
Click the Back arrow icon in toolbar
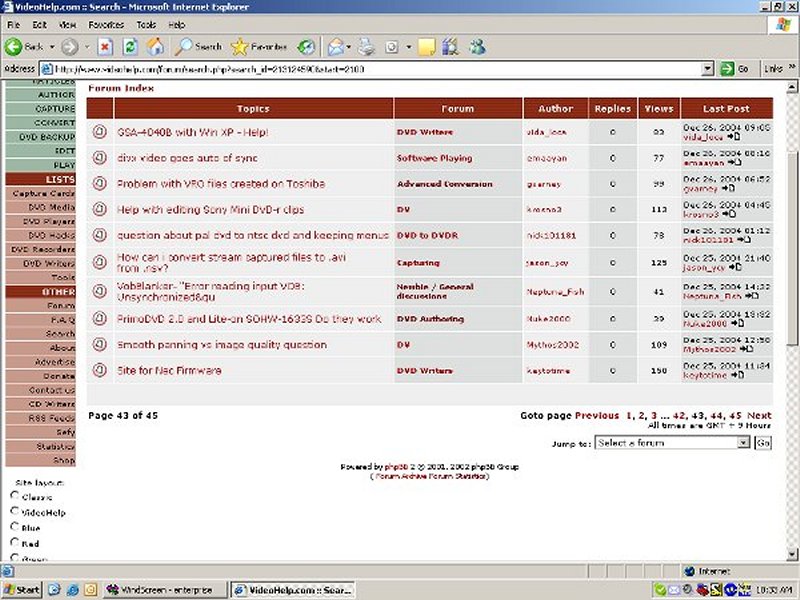click(14, 47)
